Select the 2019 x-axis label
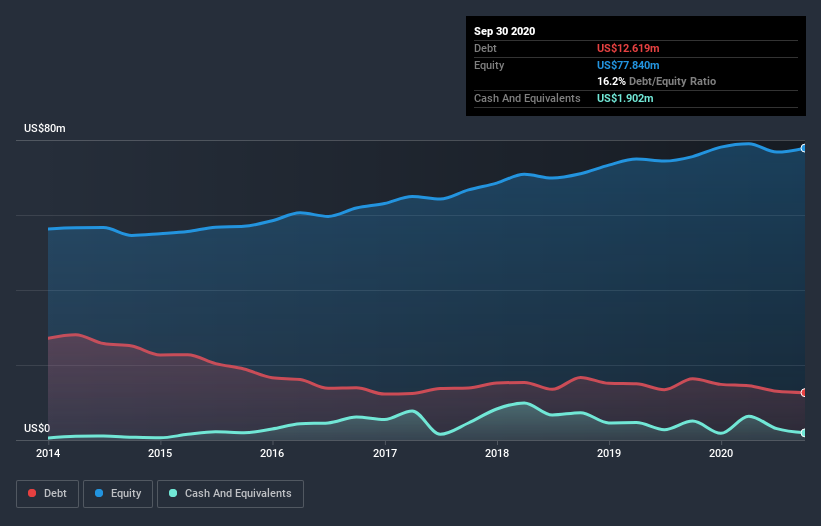Image resolution: width=821 pixels, height=526 pixels. click(x=609, y=453)
